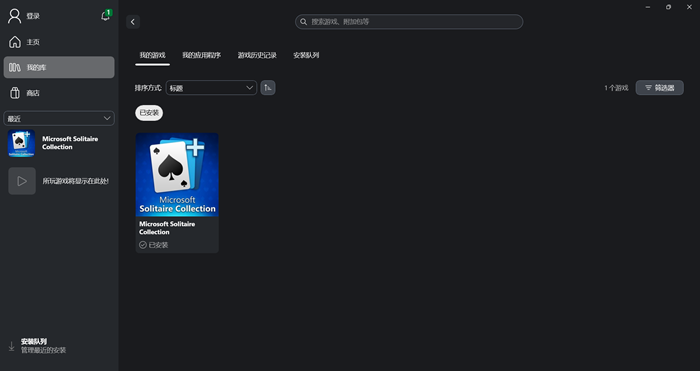Select 我的库 library in sidebar

[x=59, y=67]
